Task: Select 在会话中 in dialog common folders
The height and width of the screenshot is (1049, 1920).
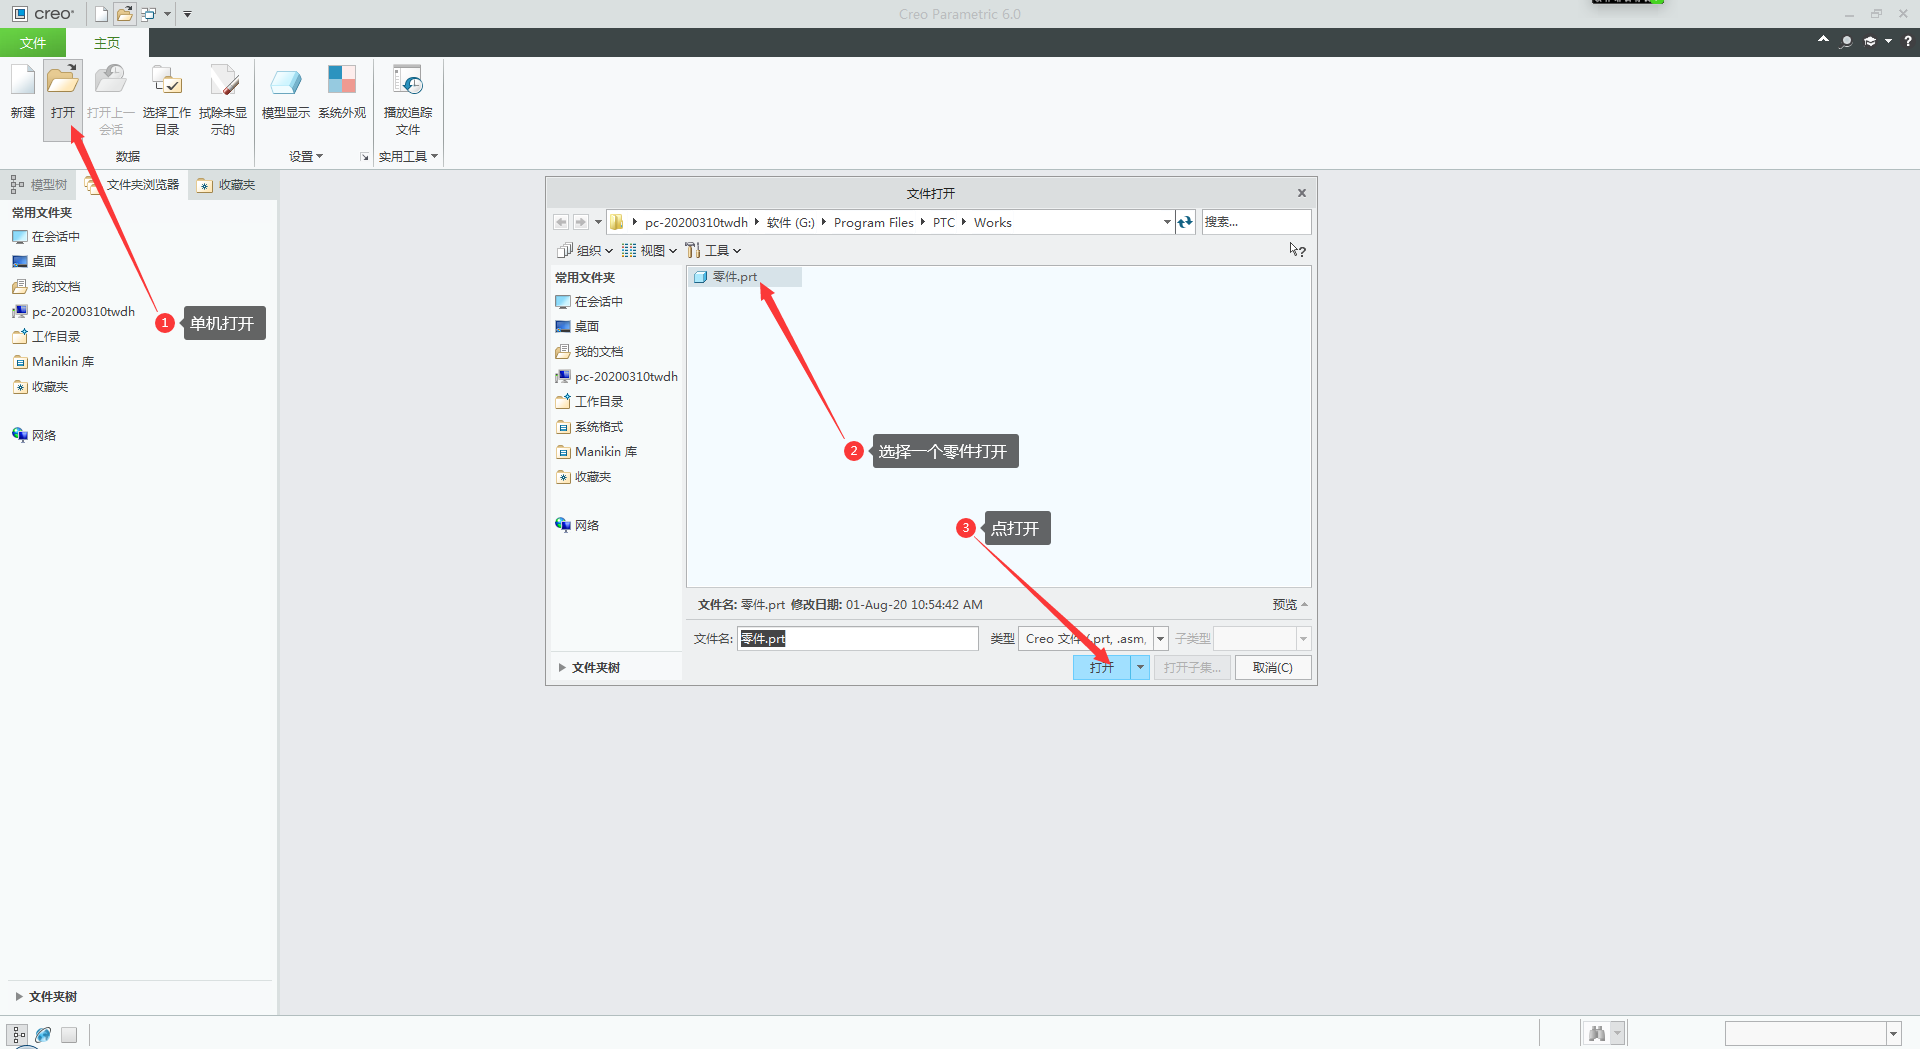Action: tap(589, 302)
